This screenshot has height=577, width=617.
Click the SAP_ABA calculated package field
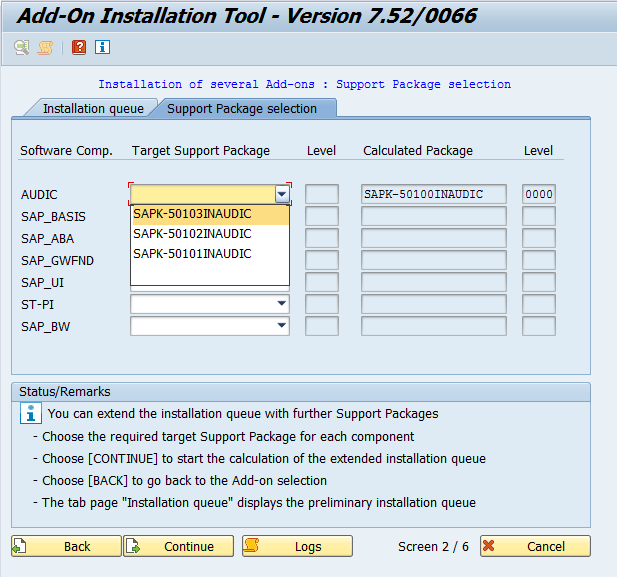click(x=434, y=238)
